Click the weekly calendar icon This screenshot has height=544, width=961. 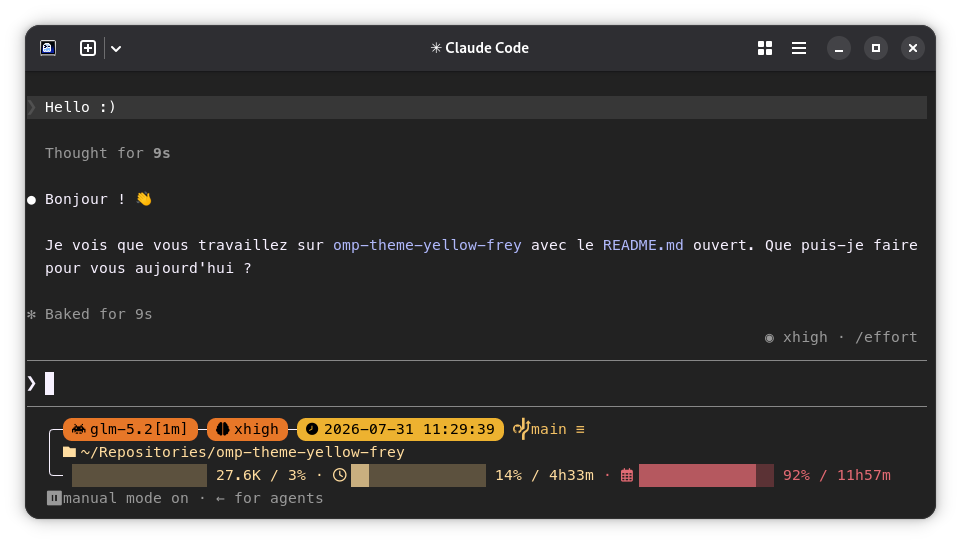(x=626, y=475)
